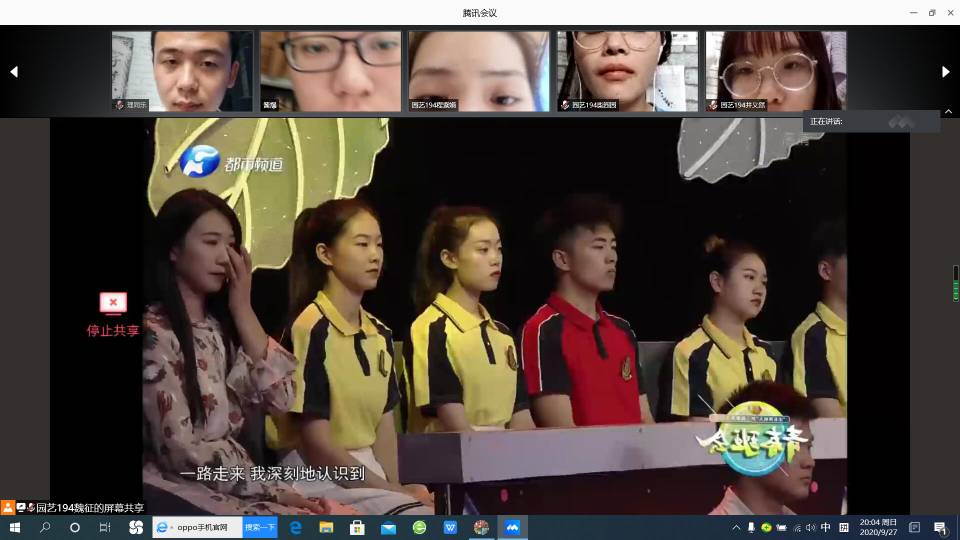Open Task View in the taskbar
Viewport: 960px width, 540px height.
[x=105, y=527]
